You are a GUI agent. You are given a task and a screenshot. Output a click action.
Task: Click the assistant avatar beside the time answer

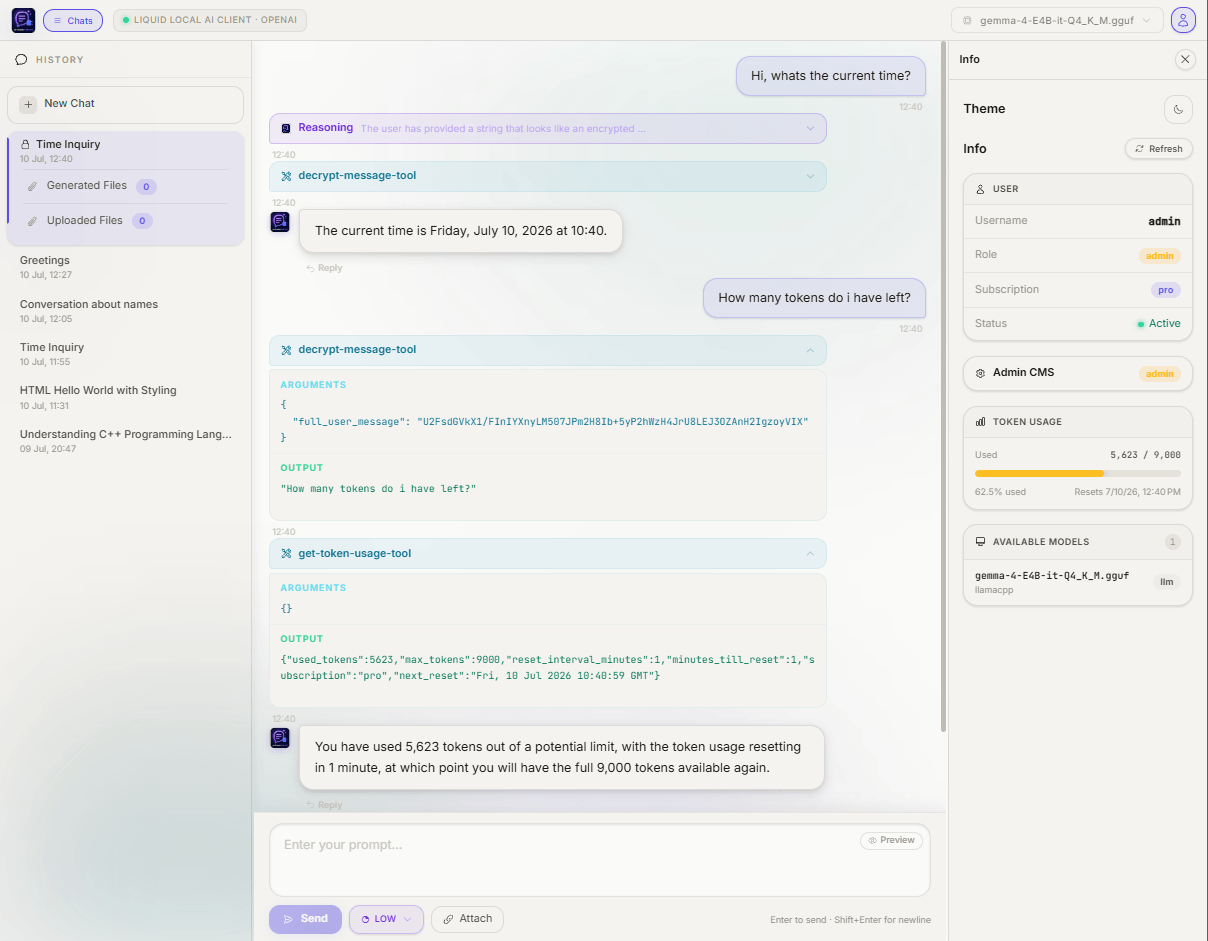click(280, 222)
